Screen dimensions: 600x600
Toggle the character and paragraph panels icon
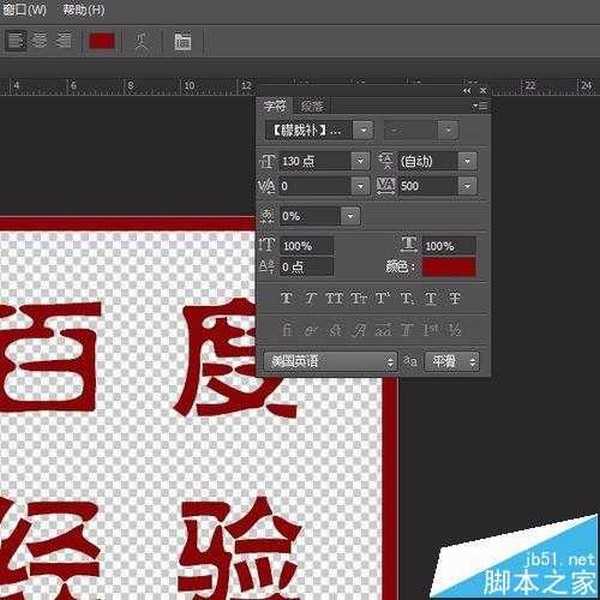(183, 42)
